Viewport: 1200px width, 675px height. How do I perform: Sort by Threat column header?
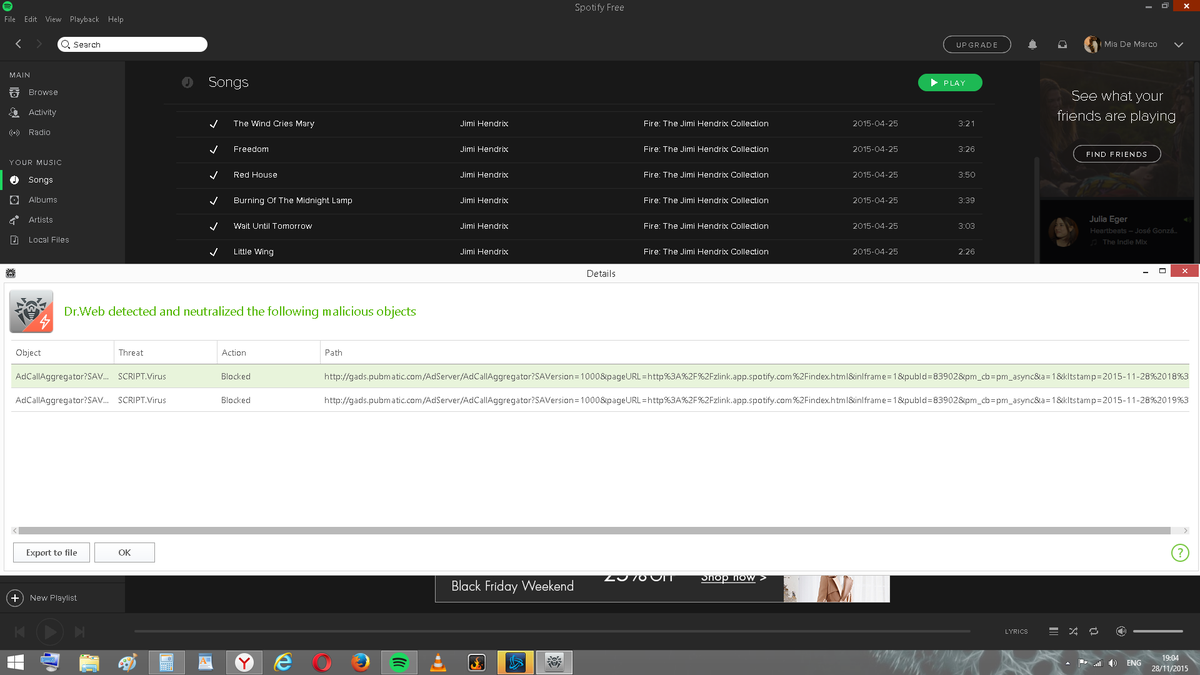click(166, 353)
